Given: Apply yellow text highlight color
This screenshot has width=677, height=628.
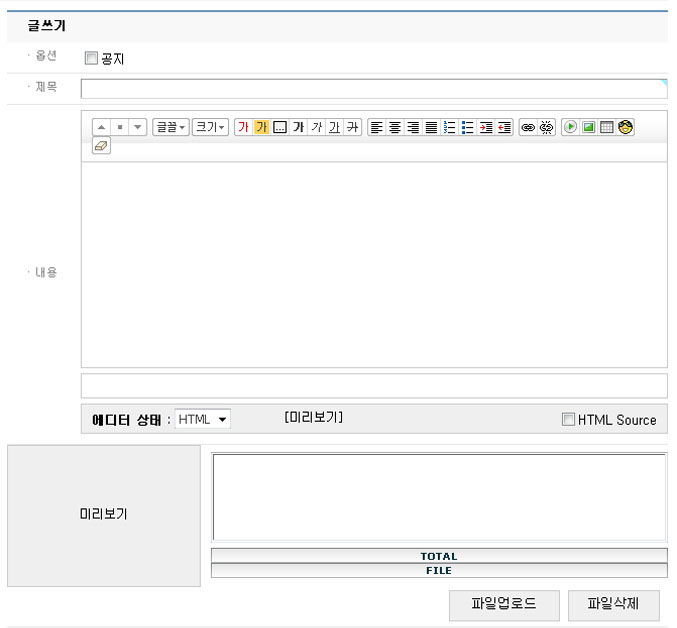Looking at the screenshot, I should 261,127.
